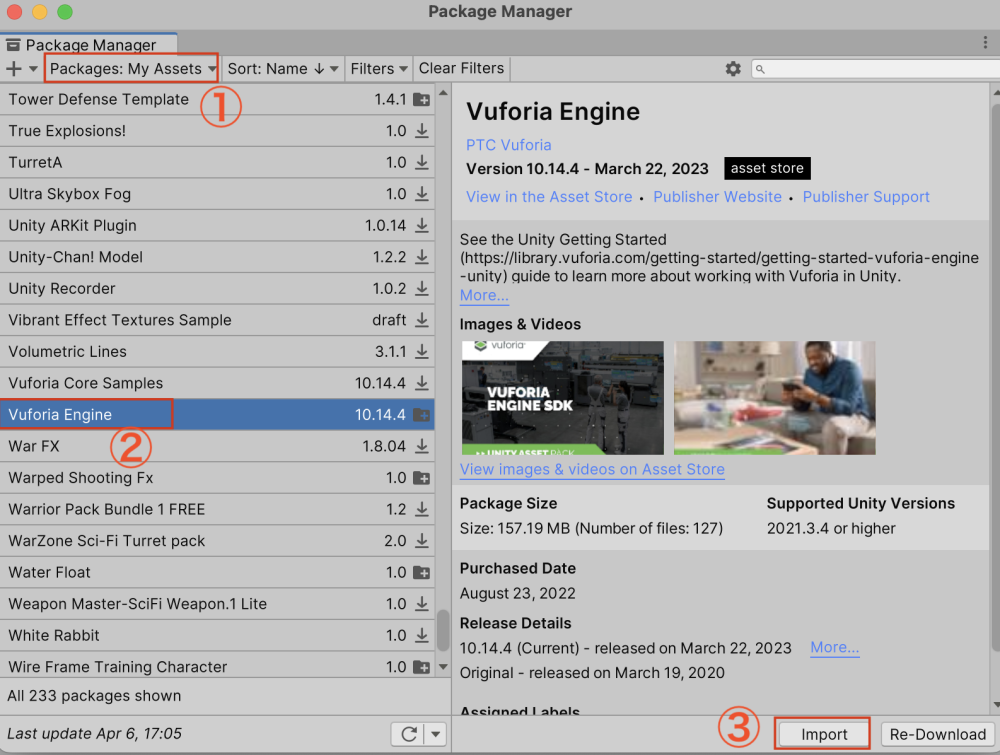Click the three-dot window options icon
Image resolution: width=1000 pixels, height=755 pixels.
point(985,43)
